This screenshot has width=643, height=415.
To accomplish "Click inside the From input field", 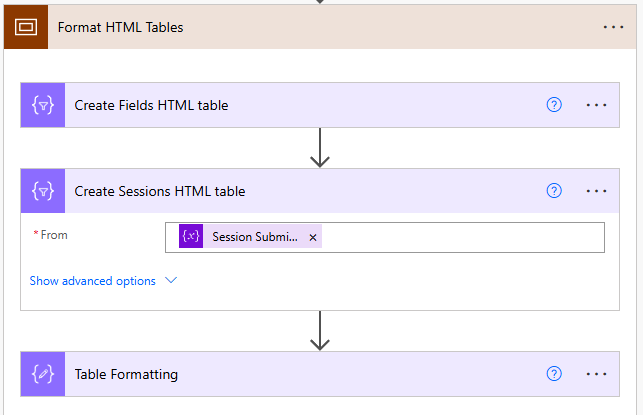I will (460, 237).
